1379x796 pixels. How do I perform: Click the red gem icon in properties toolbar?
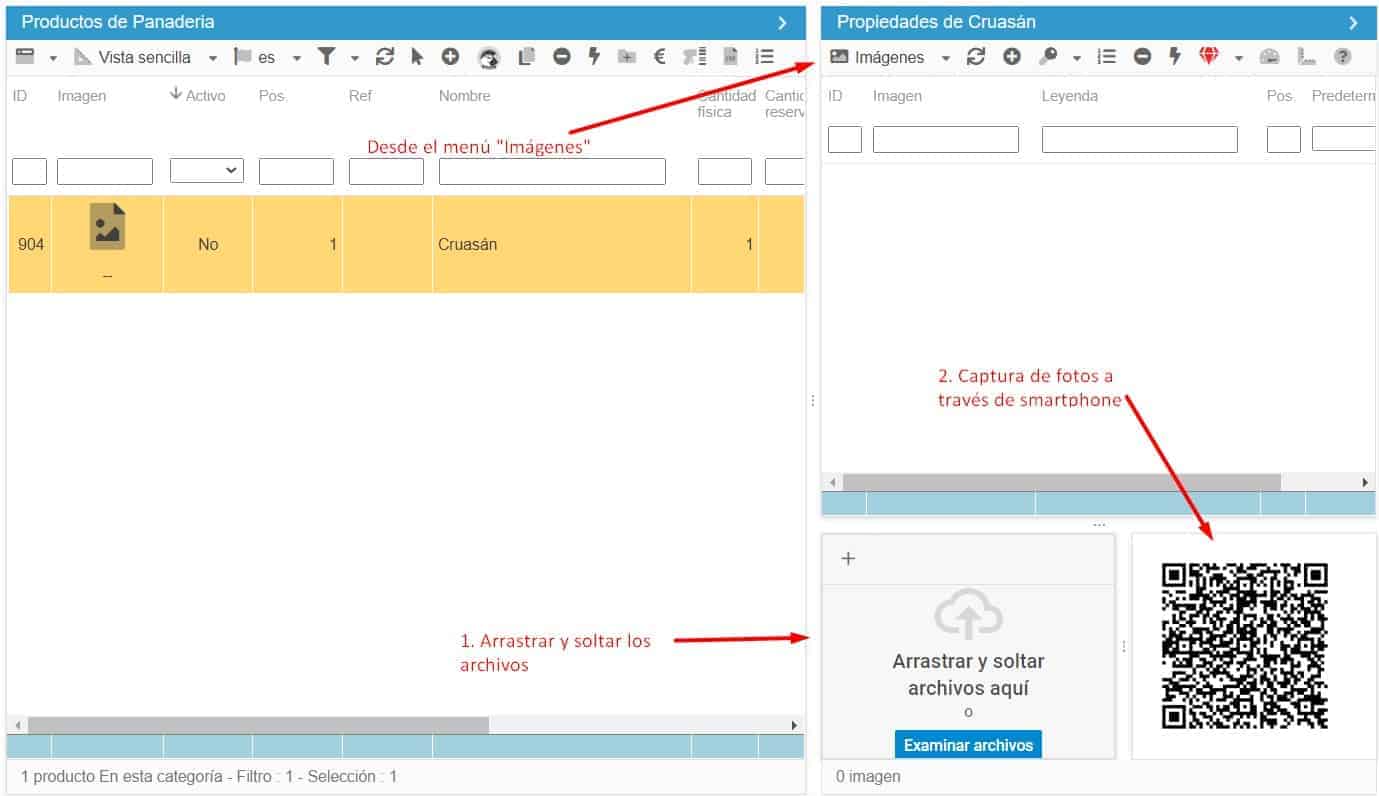(x=1209, y=57)
